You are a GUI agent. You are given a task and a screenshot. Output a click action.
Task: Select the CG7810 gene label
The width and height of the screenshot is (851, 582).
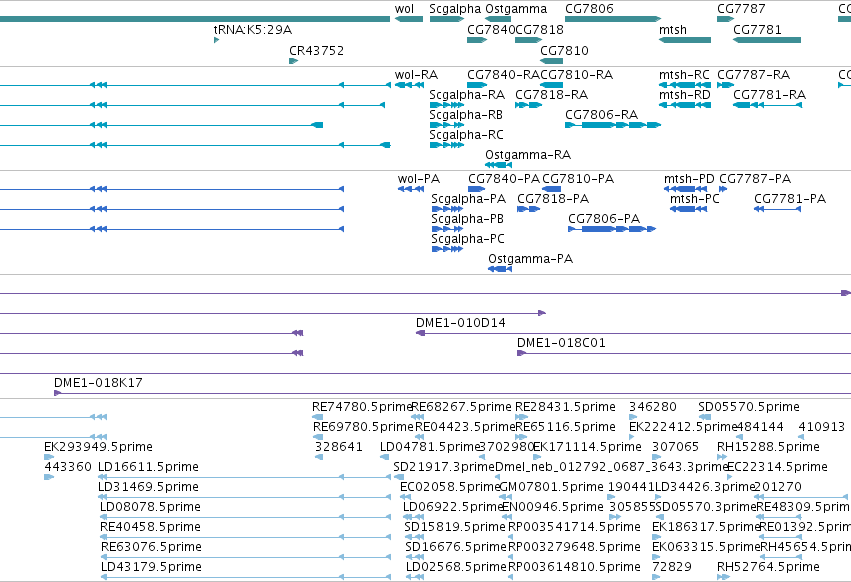pos(564,50)
